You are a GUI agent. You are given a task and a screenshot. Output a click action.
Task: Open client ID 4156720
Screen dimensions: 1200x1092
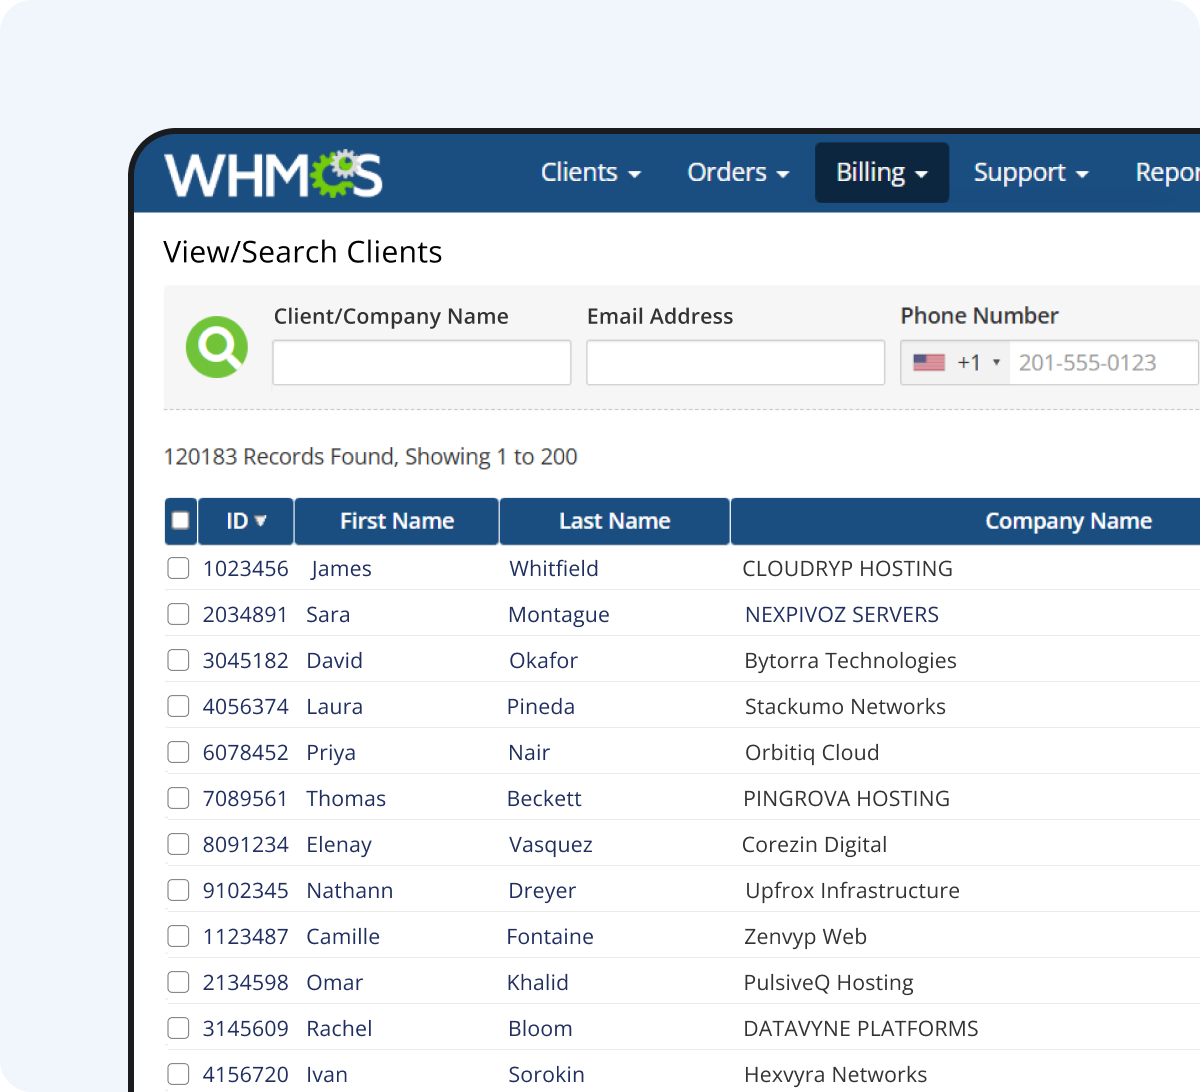point(245,1074)
